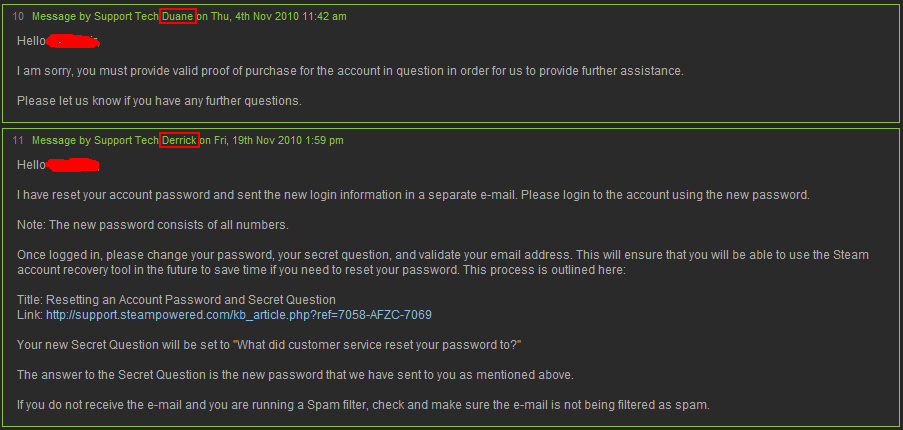Click 'Please let us know if you have any further questions'
The height and width of the screenshot is (430, 903).
point(160,101)
